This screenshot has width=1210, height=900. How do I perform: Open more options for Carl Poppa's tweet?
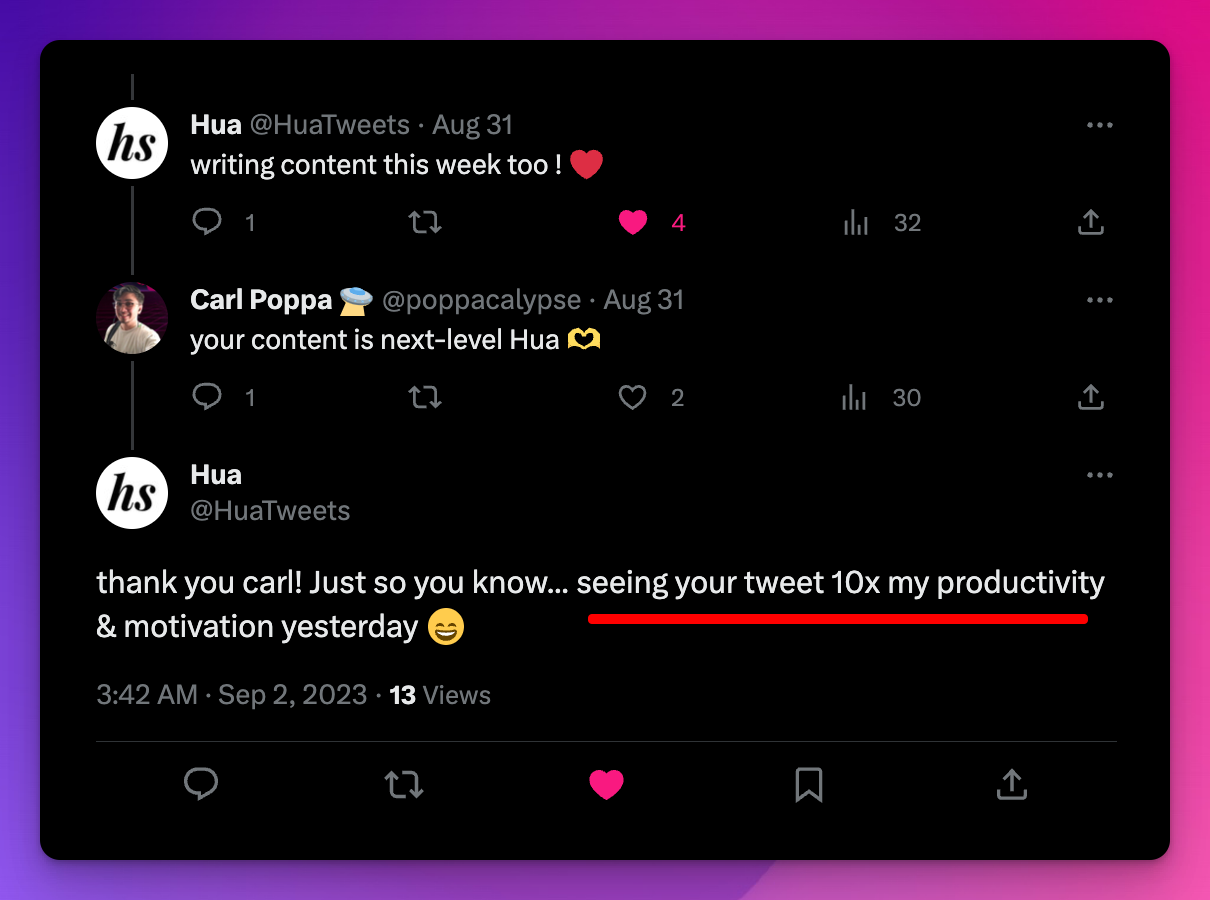1099,301
